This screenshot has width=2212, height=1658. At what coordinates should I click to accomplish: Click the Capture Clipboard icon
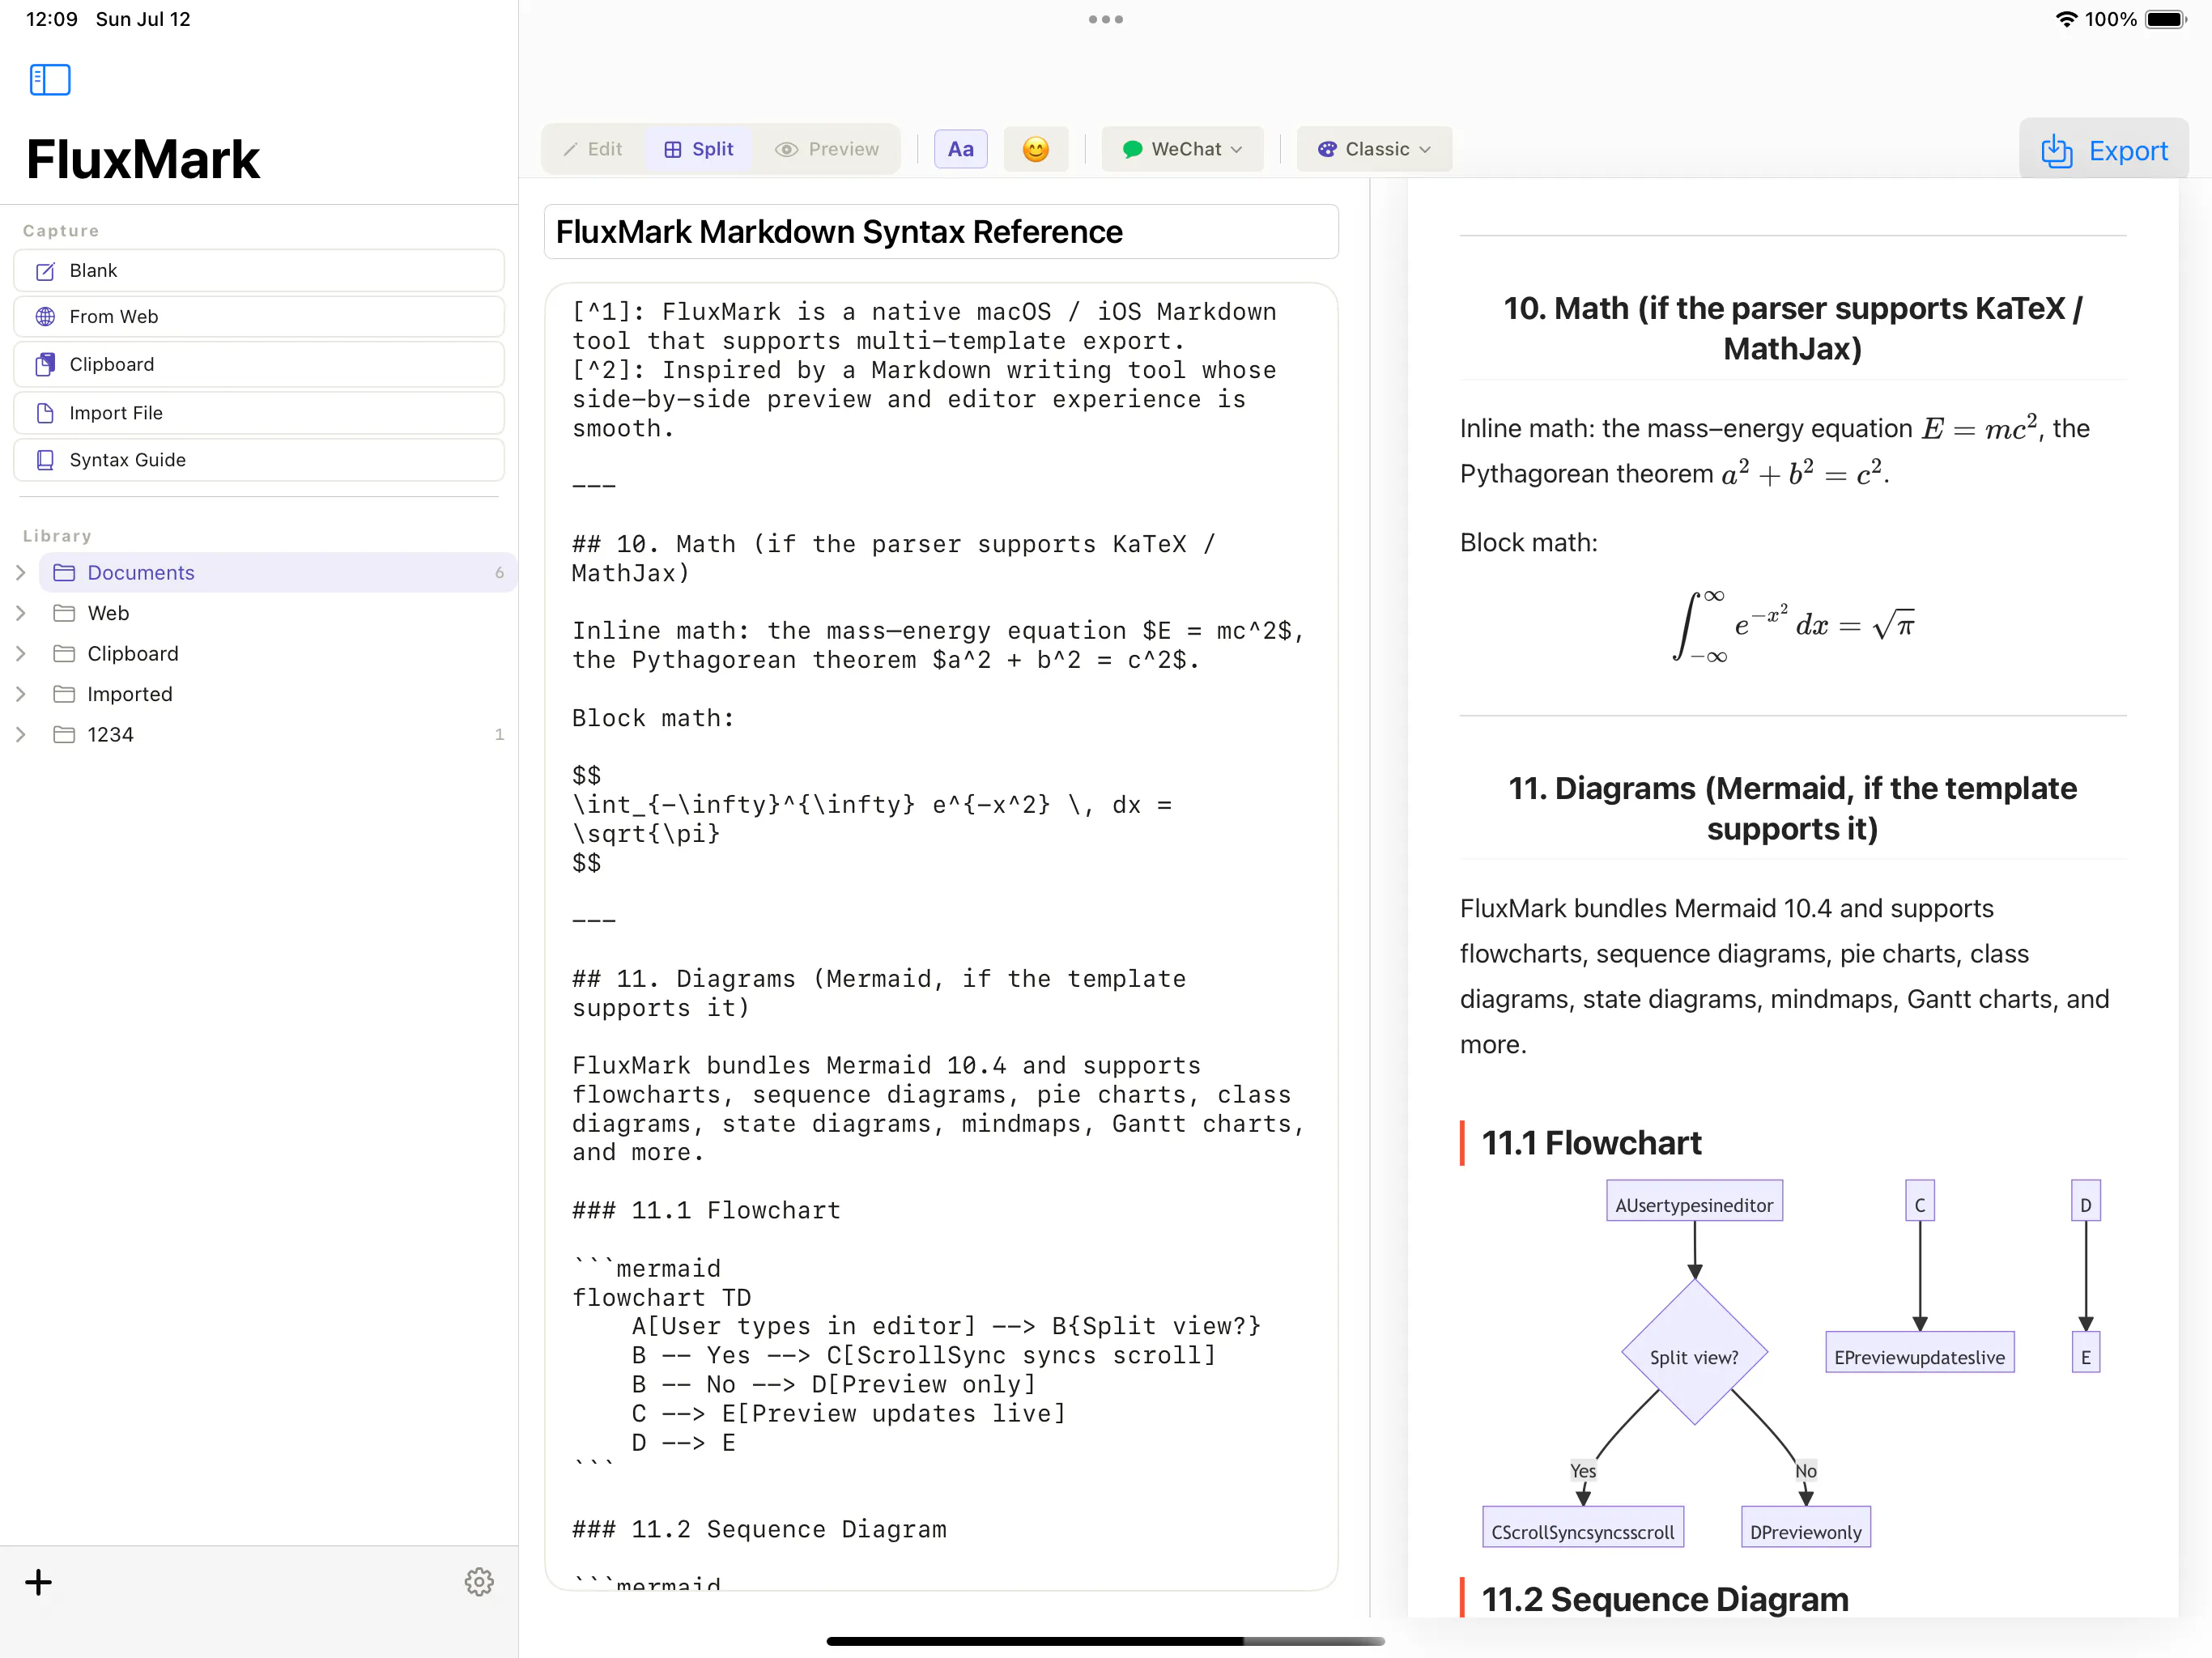pyautogui.click(x=45, y=364)
